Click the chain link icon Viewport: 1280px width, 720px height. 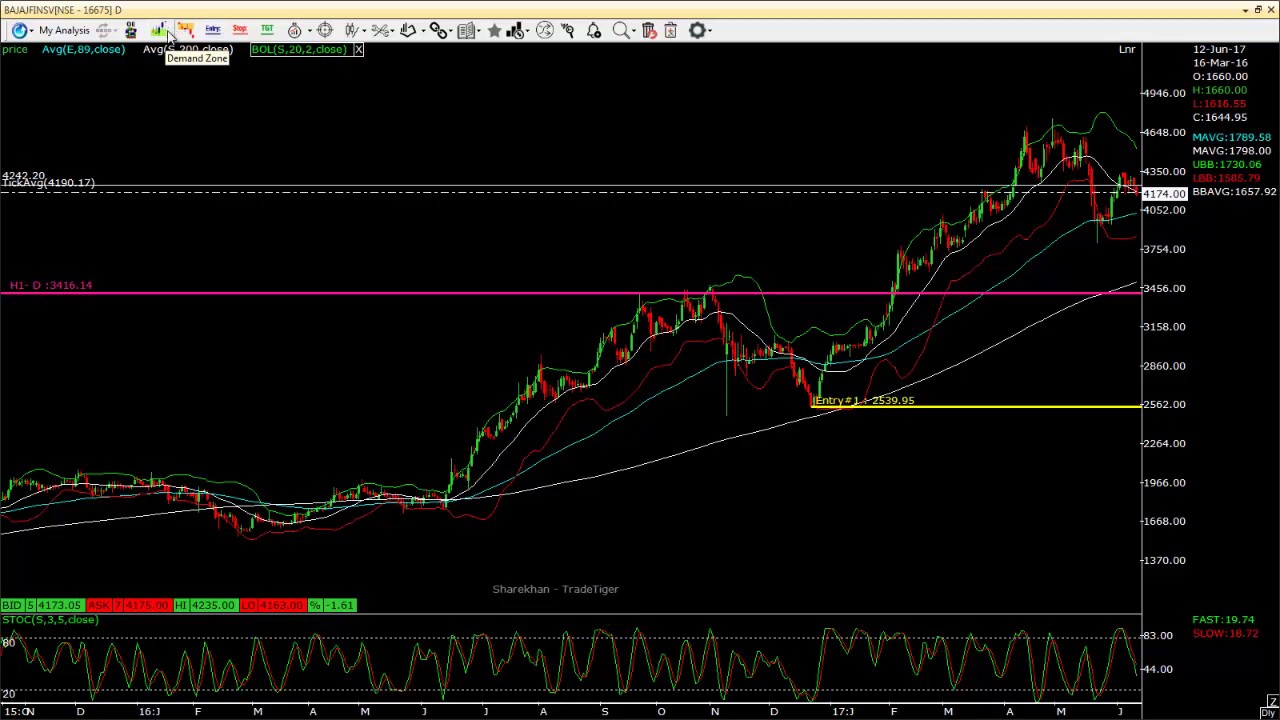click(x=438, y=30)
